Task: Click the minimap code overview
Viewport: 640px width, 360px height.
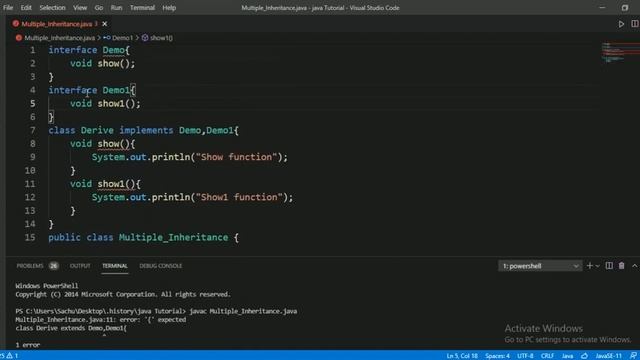Action: [620, 53]
